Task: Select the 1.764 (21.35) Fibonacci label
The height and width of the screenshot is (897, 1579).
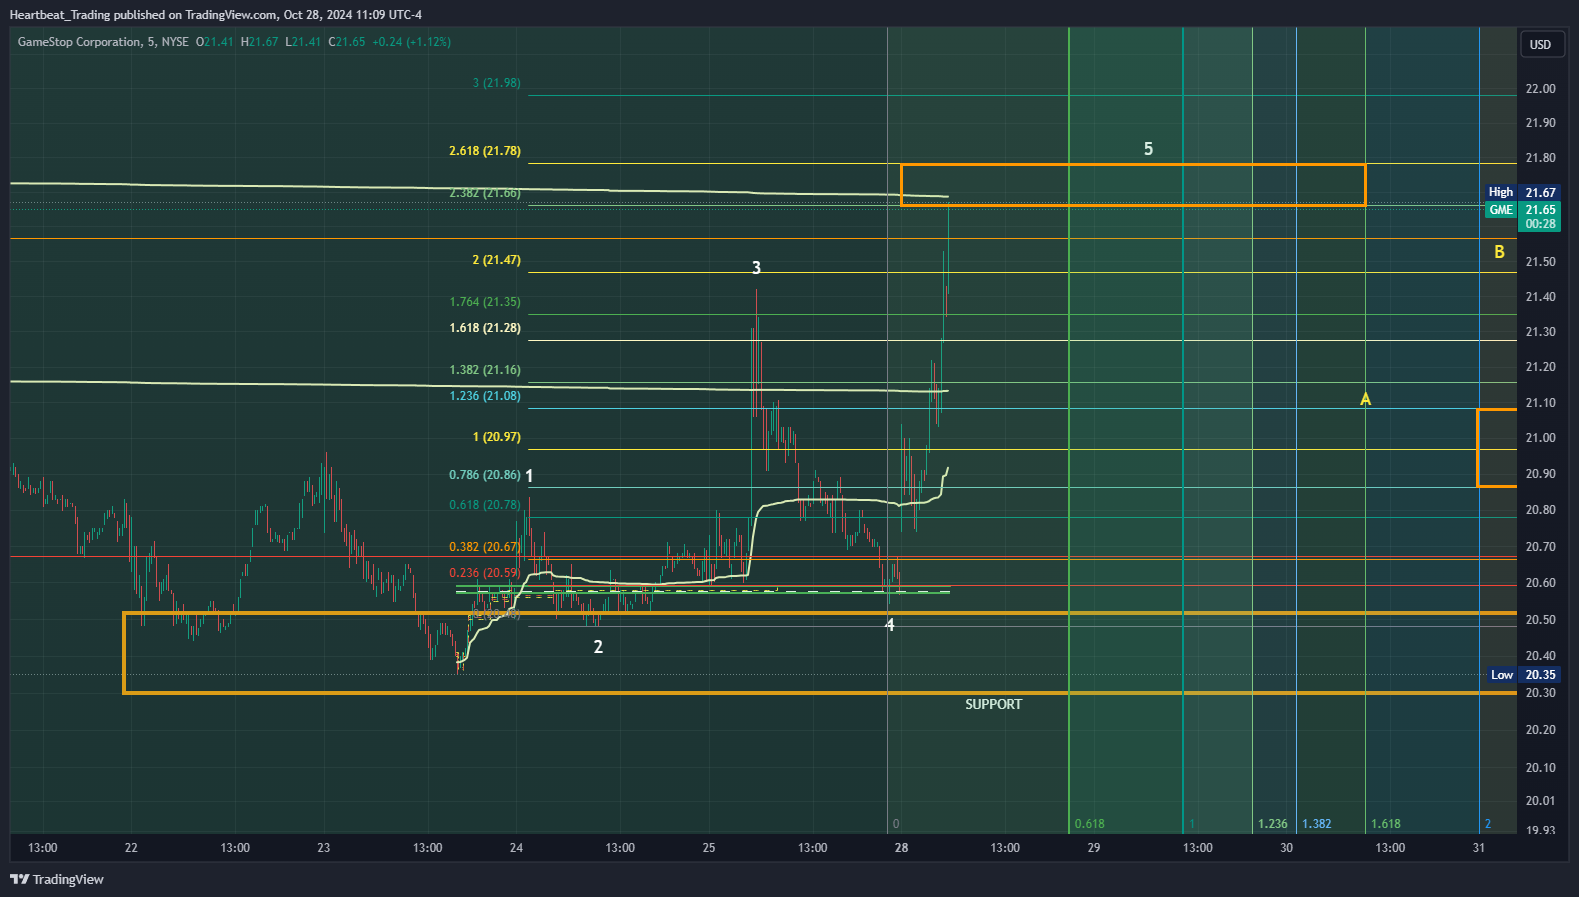Action: (485, 302)
